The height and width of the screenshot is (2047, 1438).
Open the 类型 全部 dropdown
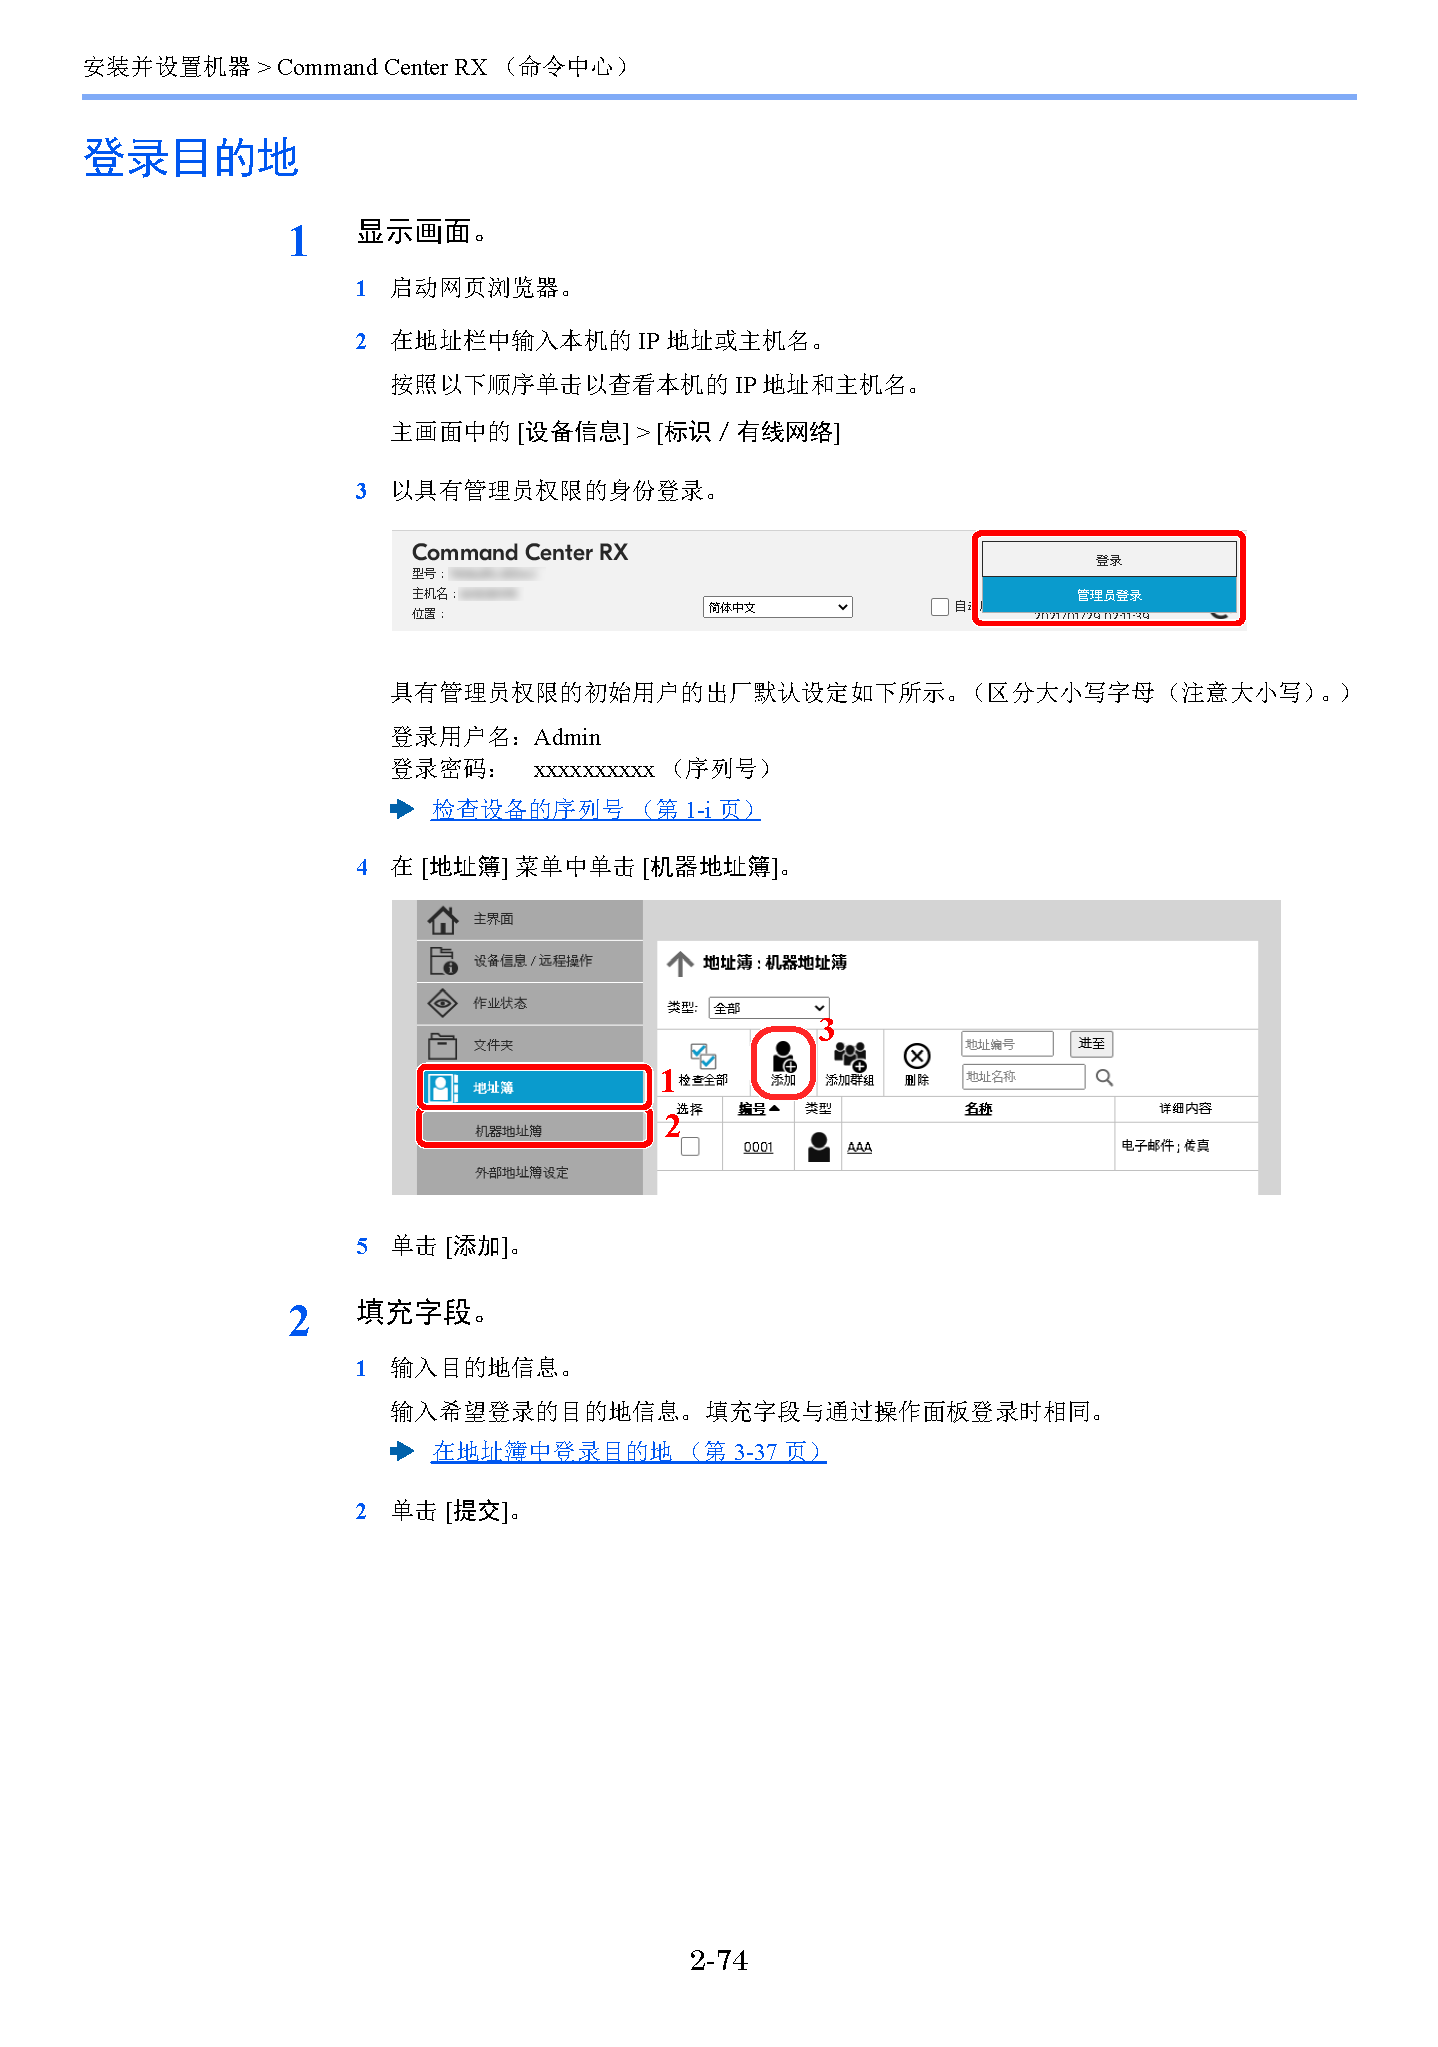(769, 1007)
